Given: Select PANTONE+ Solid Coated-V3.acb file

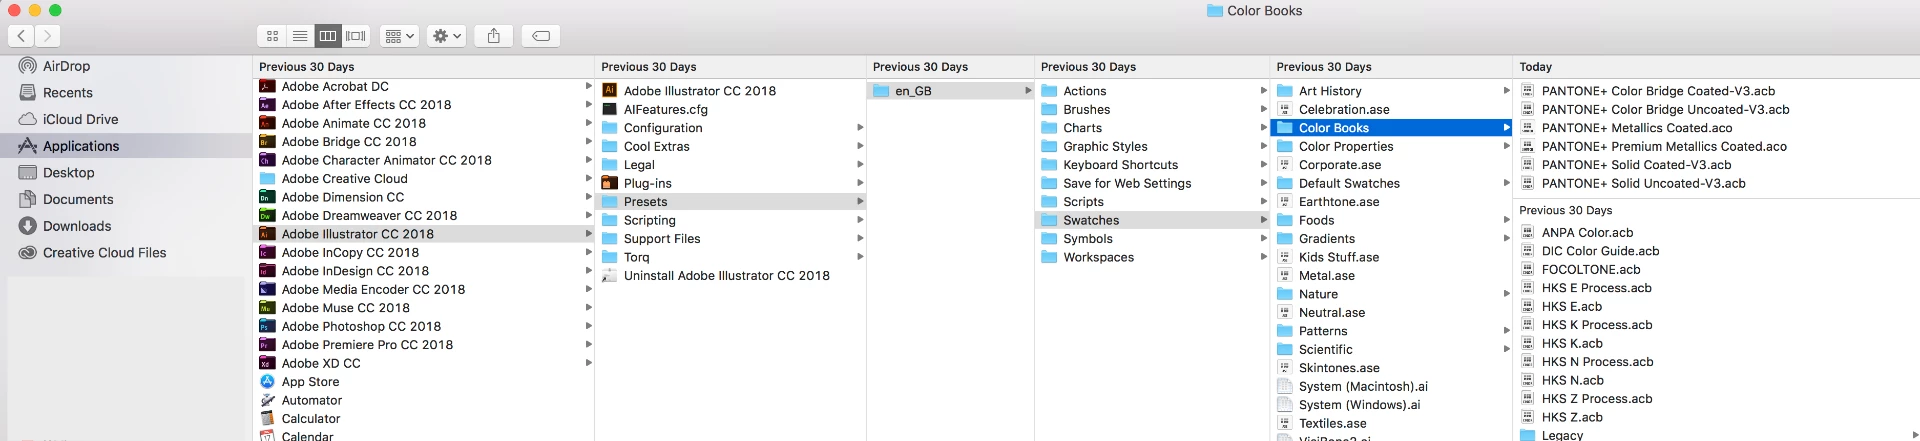Looking at the screenshot, I should tap(1636, 165).
